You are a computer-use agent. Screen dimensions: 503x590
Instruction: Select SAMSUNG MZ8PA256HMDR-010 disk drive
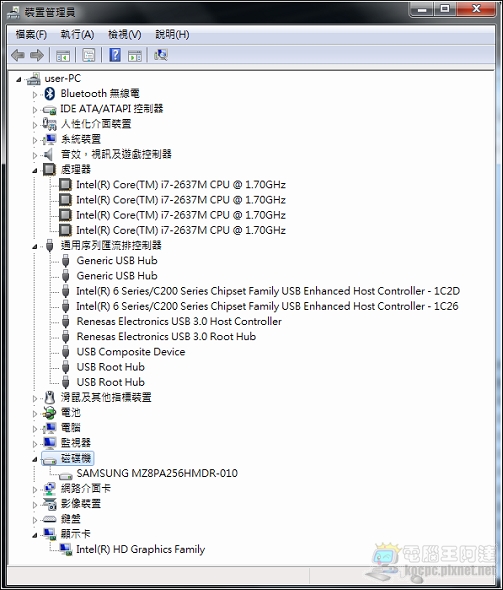tap(157, 473)
